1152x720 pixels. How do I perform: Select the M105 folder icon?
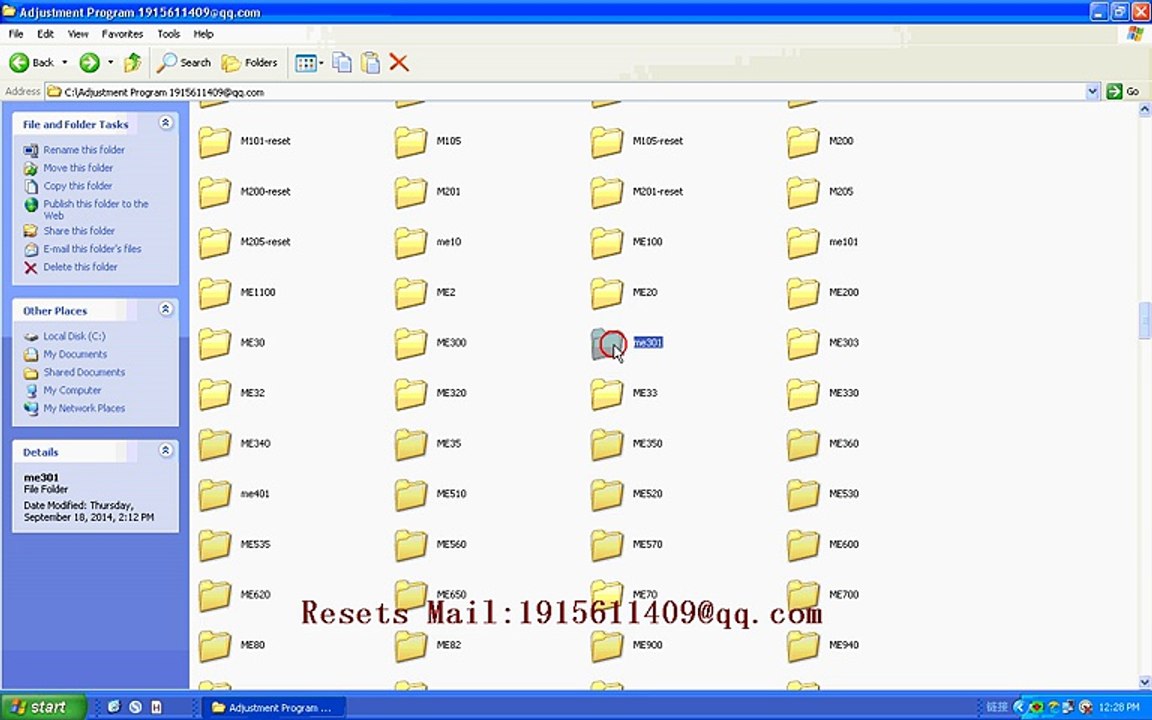(410, 142)
